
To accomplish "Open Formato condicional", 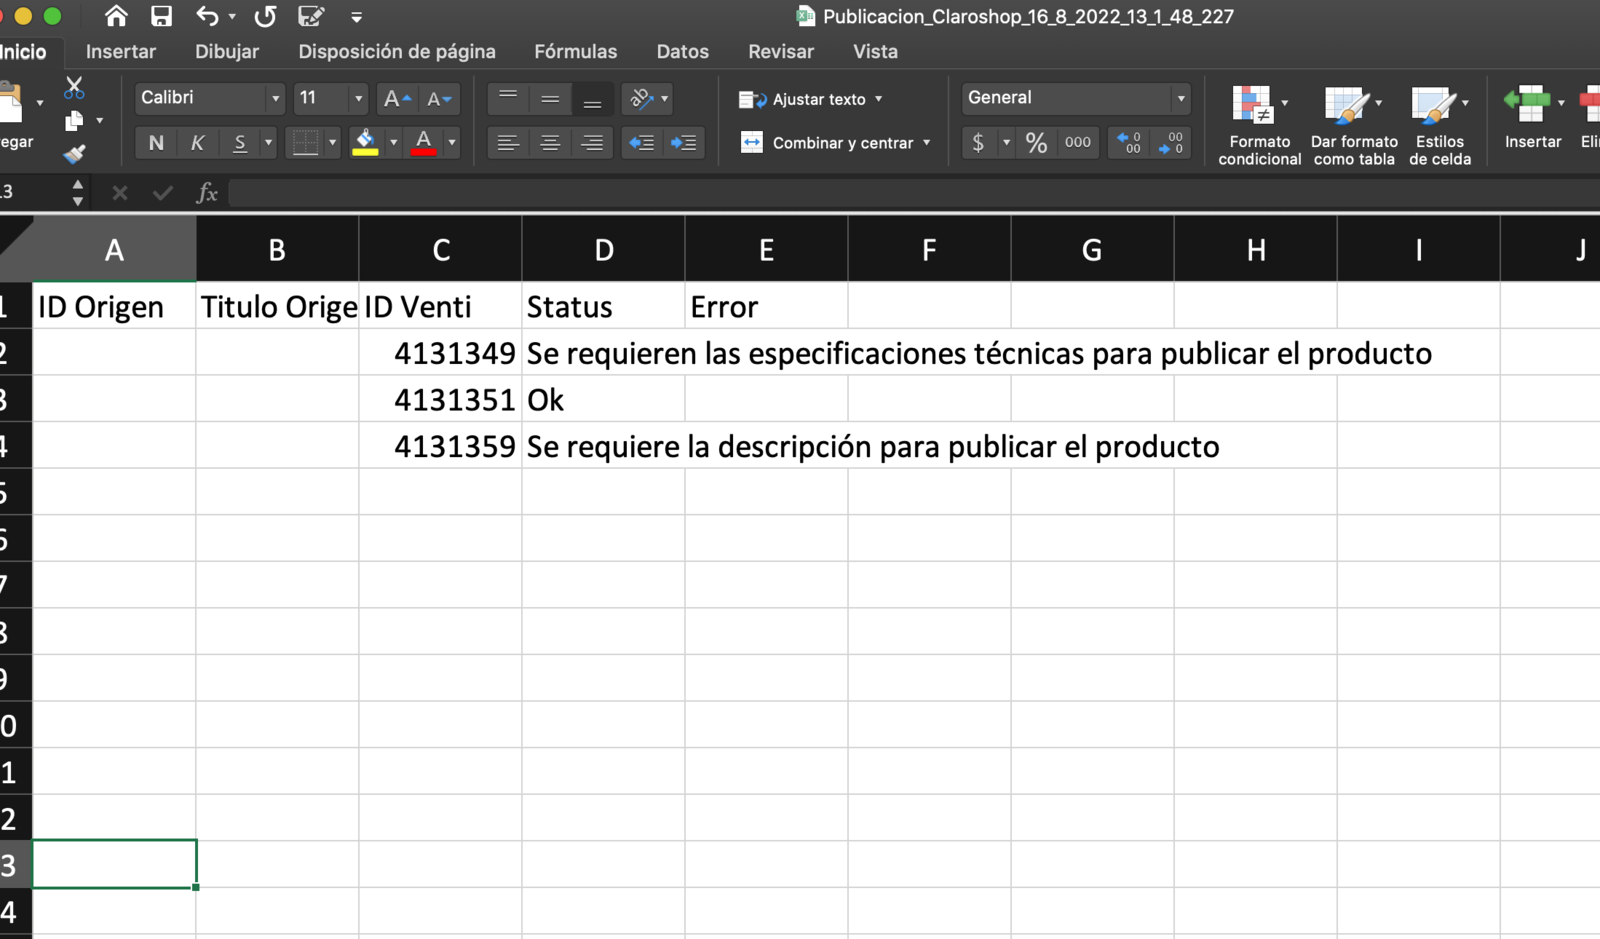I will tap(1259, 125).
